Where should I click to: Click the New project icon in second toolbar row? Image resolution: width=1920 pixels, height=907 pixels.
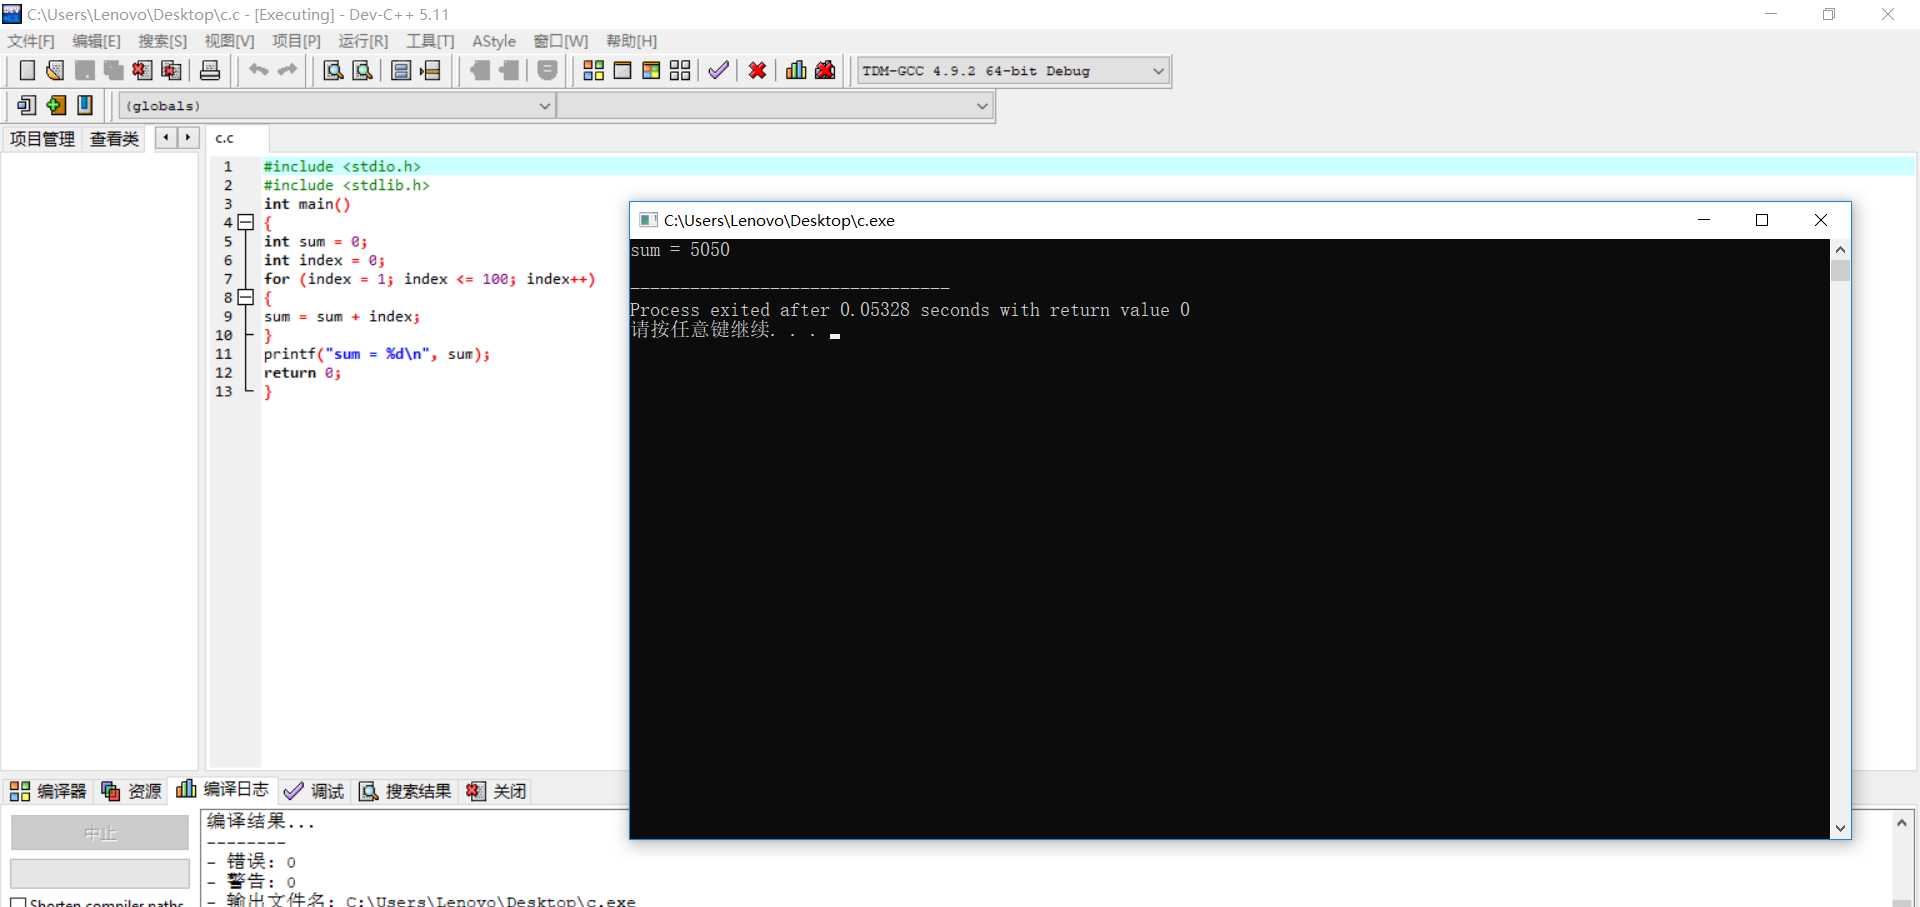coord(27,105)
